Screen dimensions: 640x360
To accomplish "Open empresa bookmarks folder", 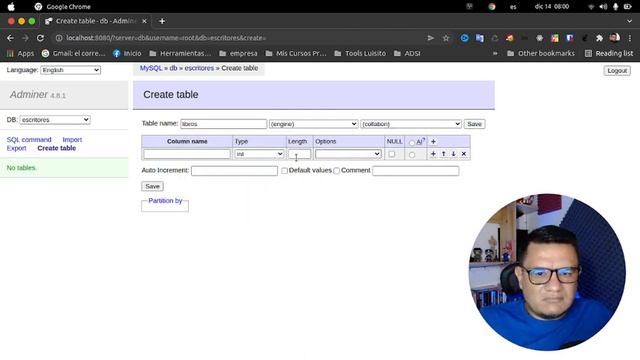I will tap(238, 53).
